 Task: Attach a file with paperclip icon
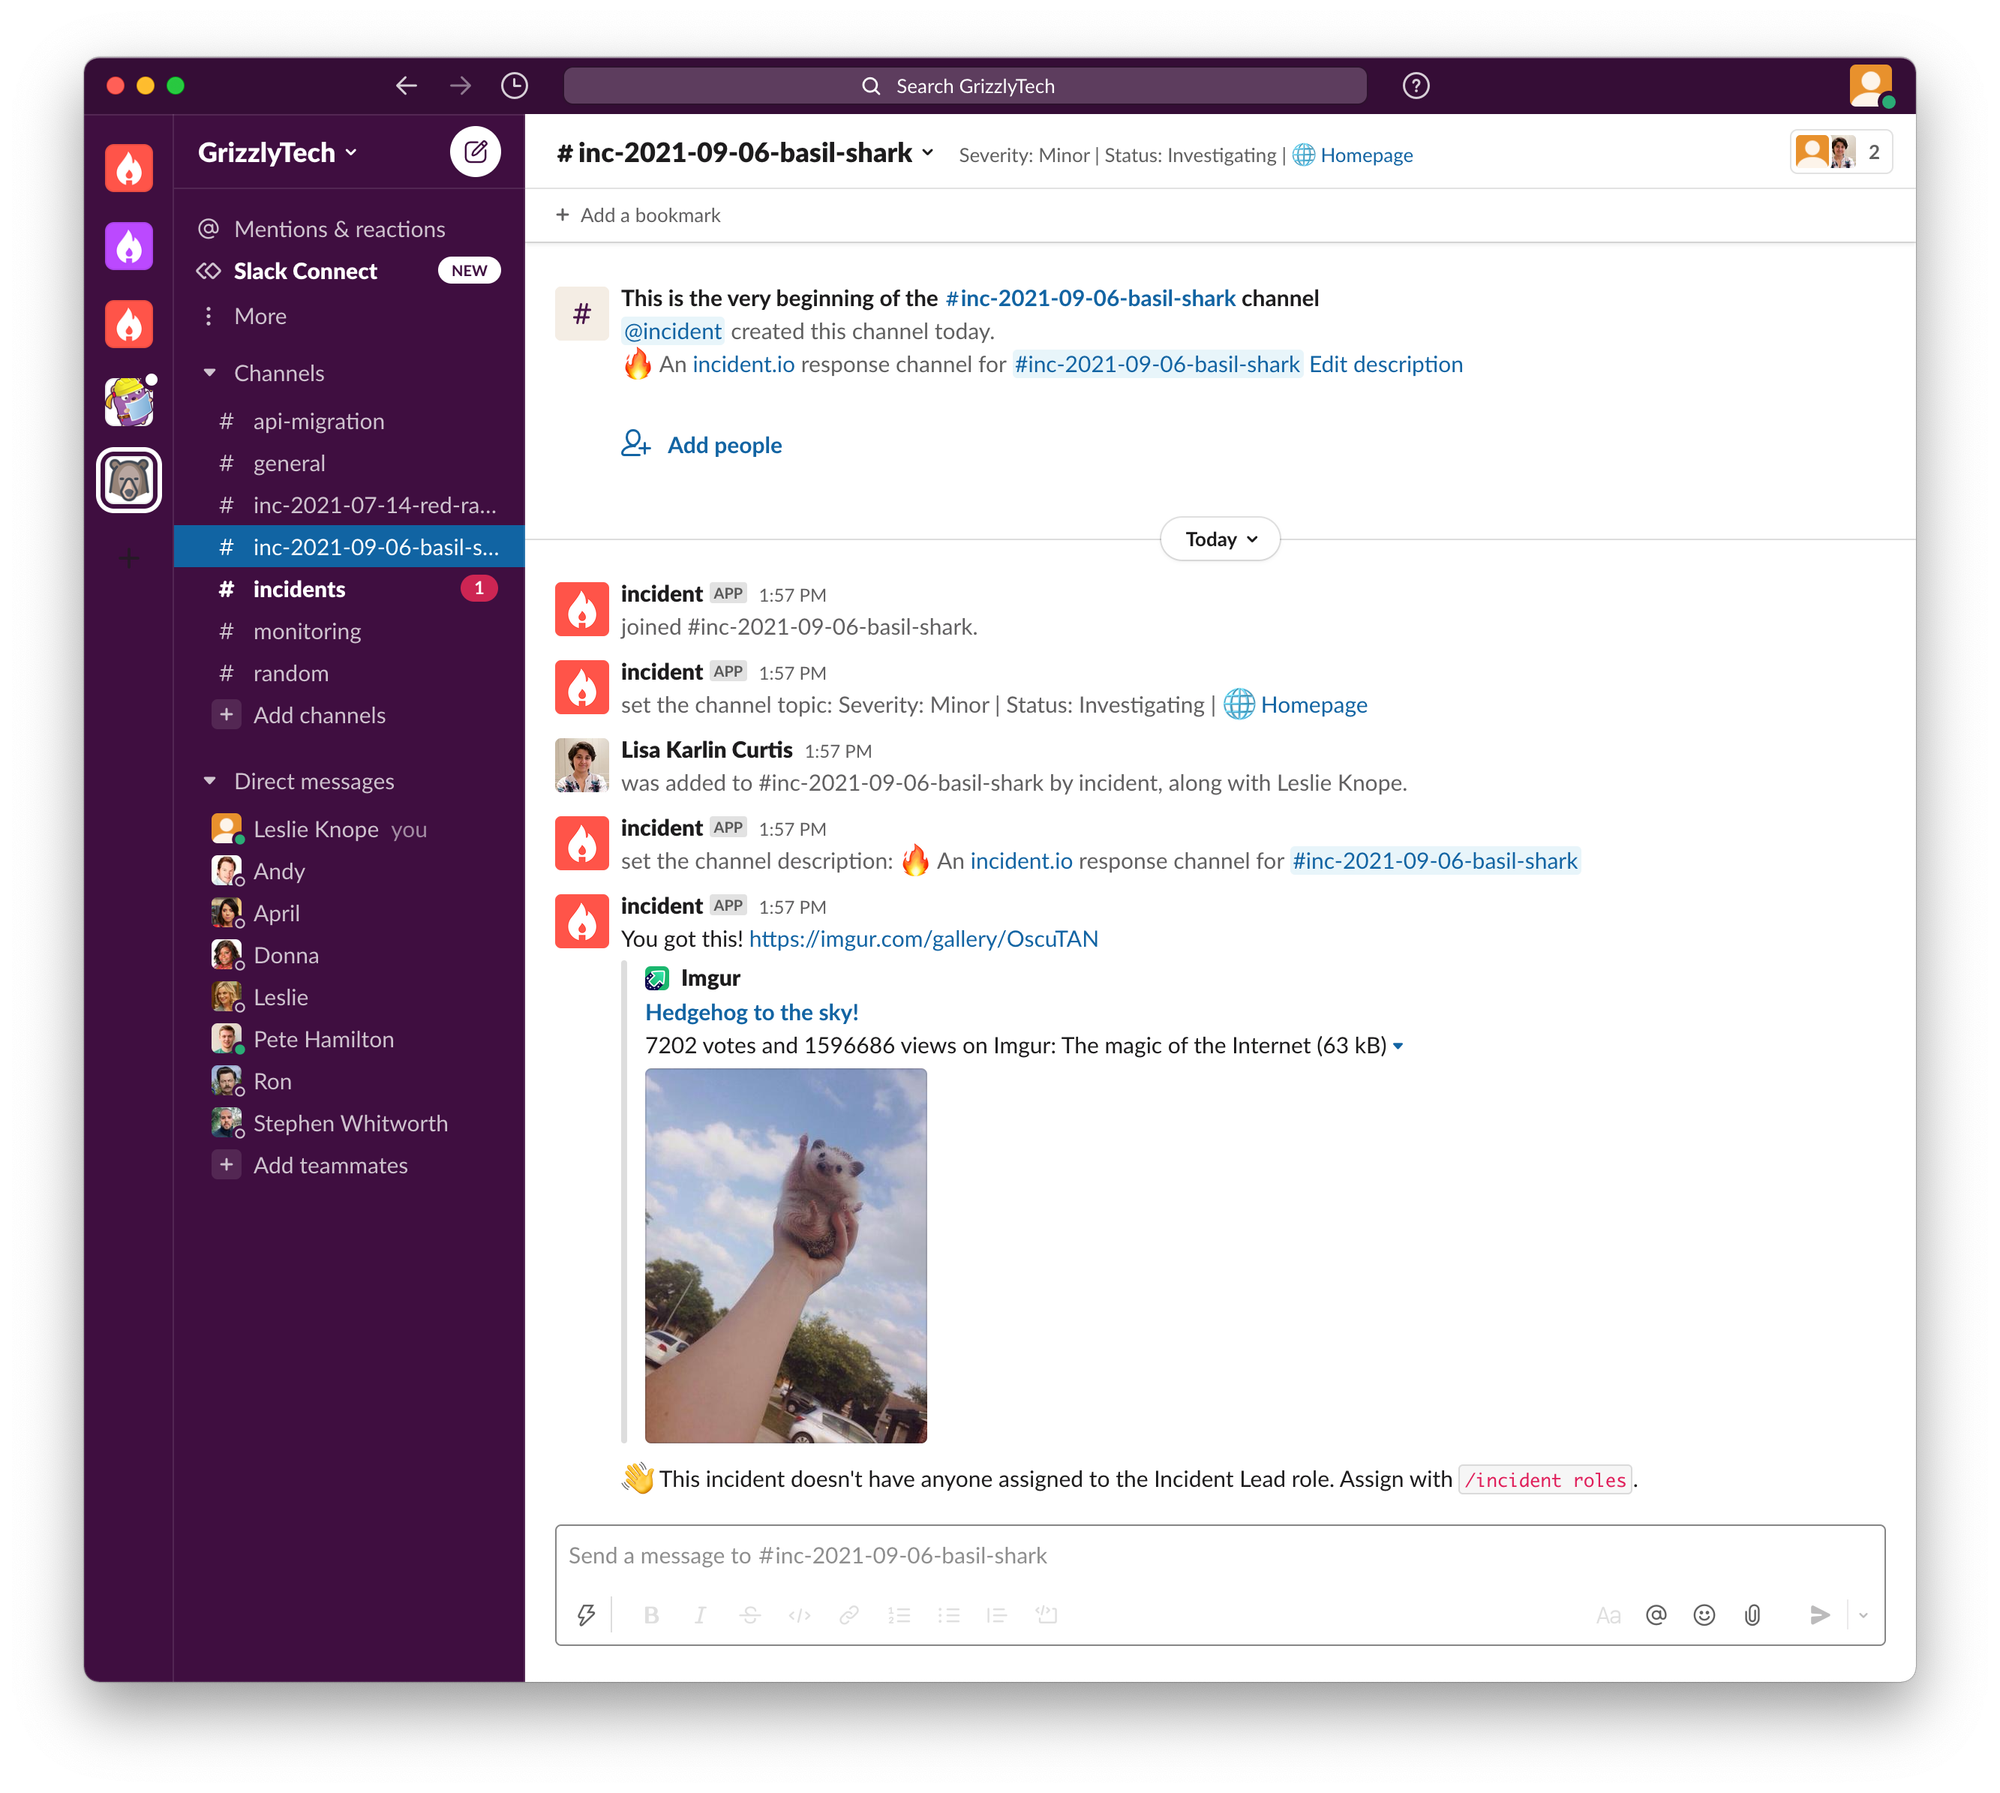click(x=1752, y=1614)
